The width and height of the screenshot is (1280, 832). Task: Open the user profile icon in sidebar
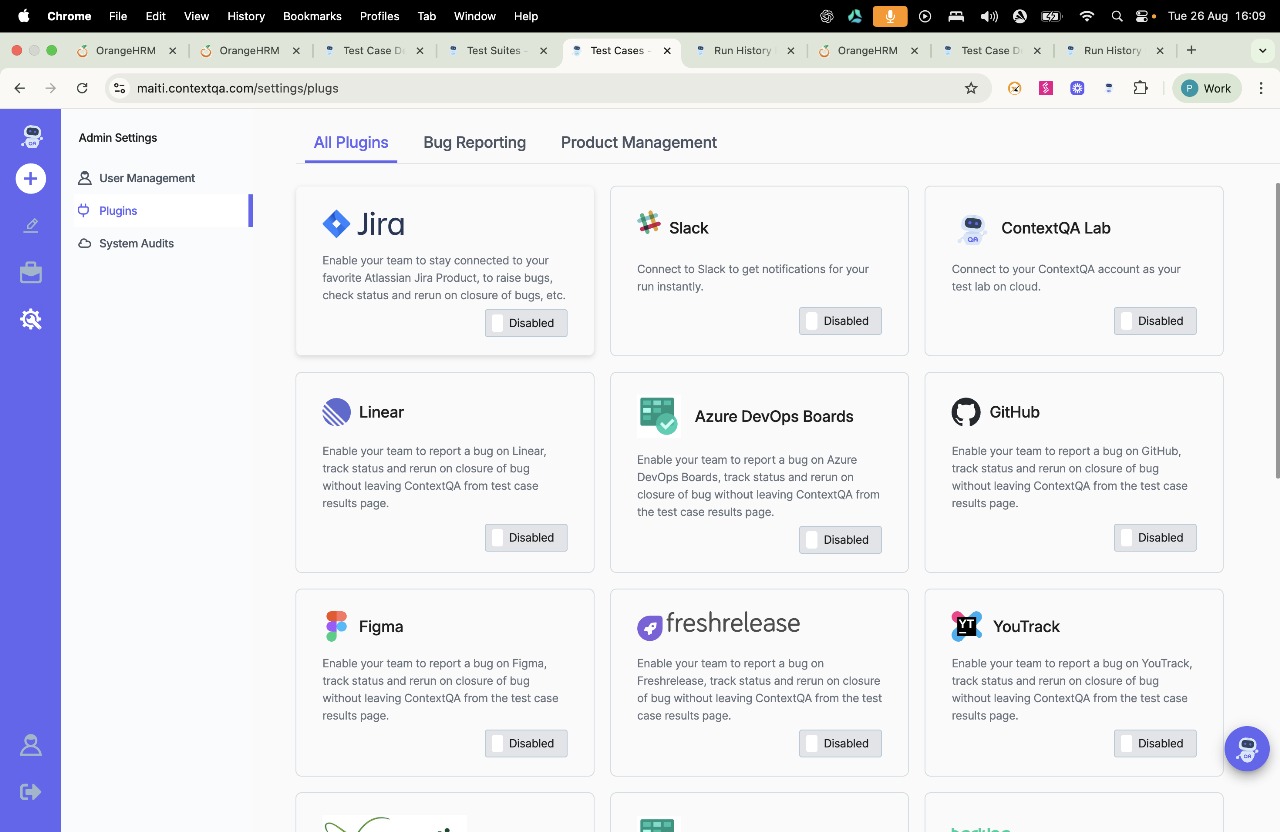[31, 746]
